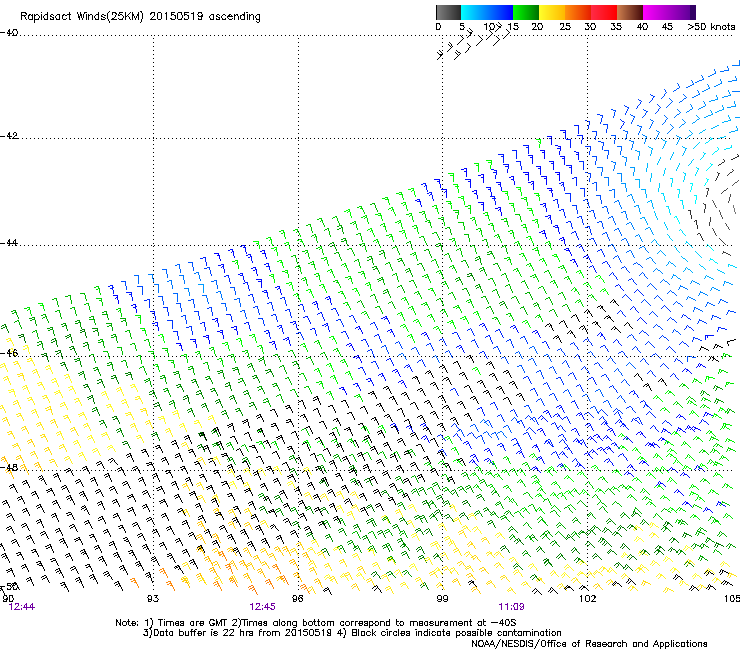Click the '25' legend tick label

(x=565, y=27)
